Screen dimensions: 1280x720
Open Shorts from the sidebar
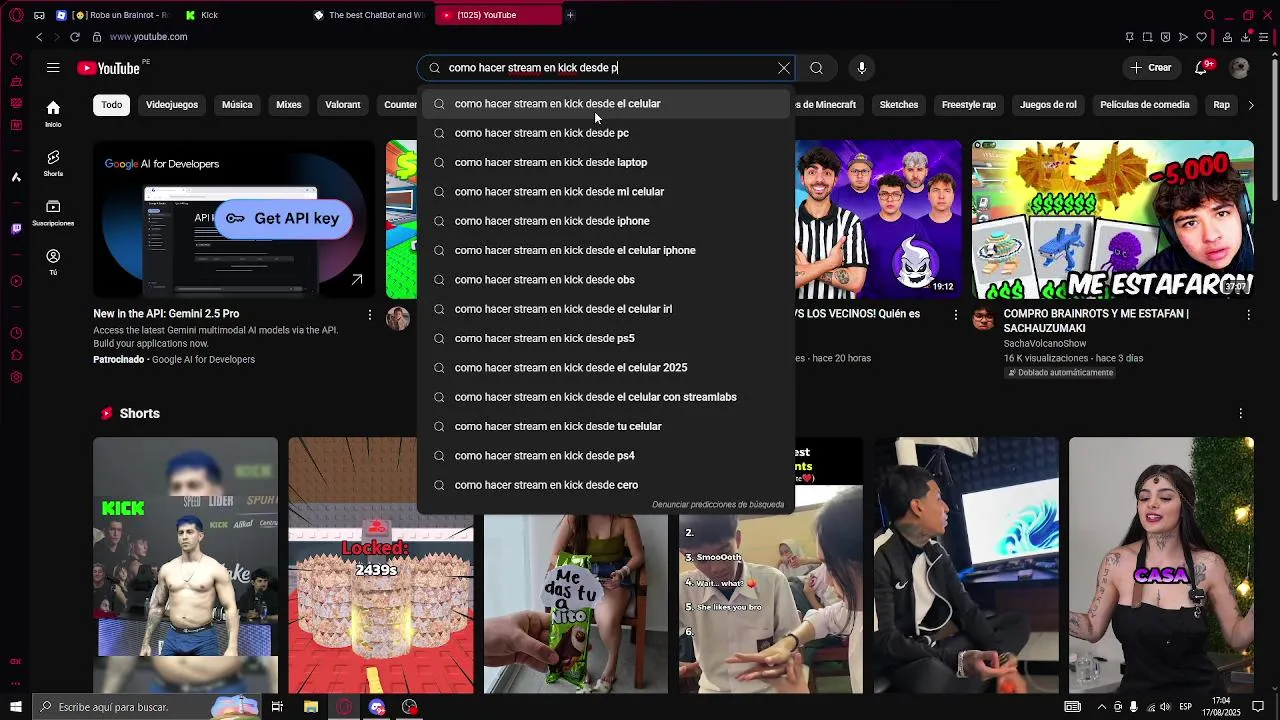53,164
